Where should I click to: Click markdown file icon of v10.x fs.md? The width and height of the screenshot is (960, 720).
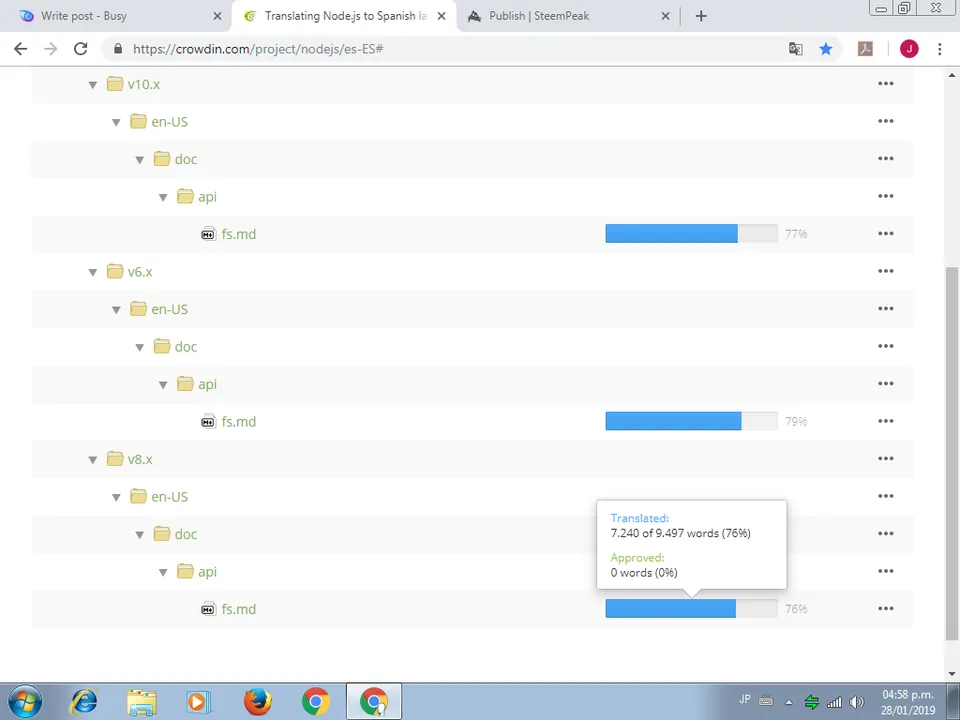click(209, 234)
